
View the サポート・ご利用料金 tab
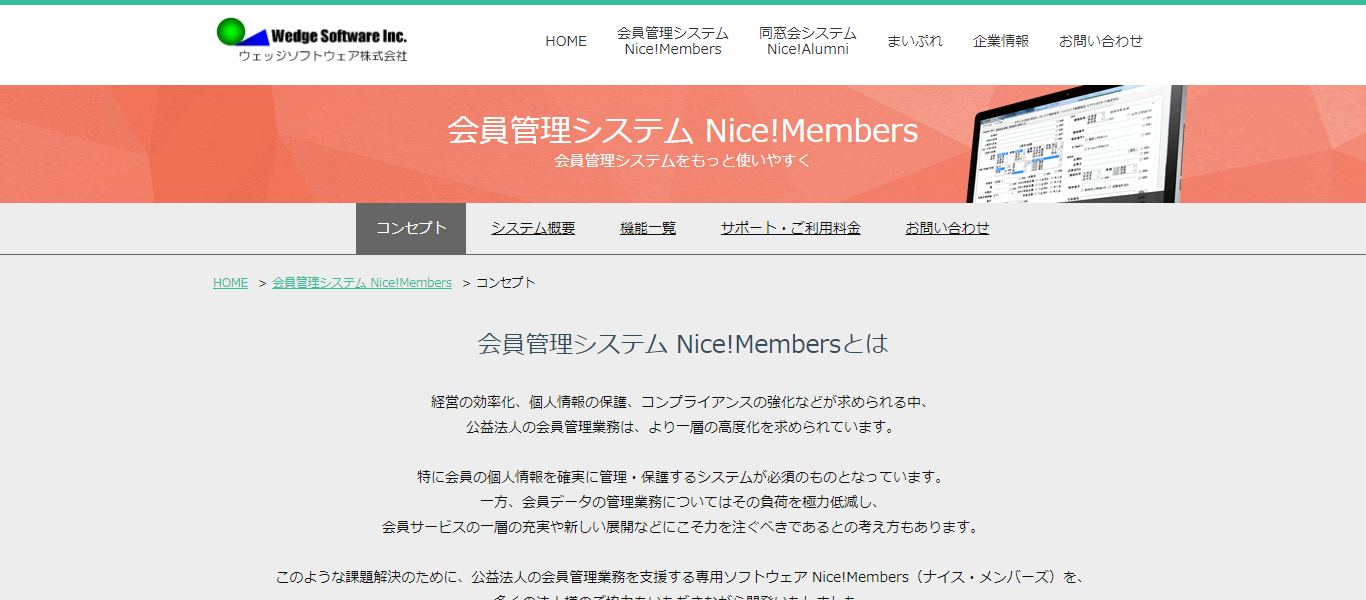(x=790, y=227)
